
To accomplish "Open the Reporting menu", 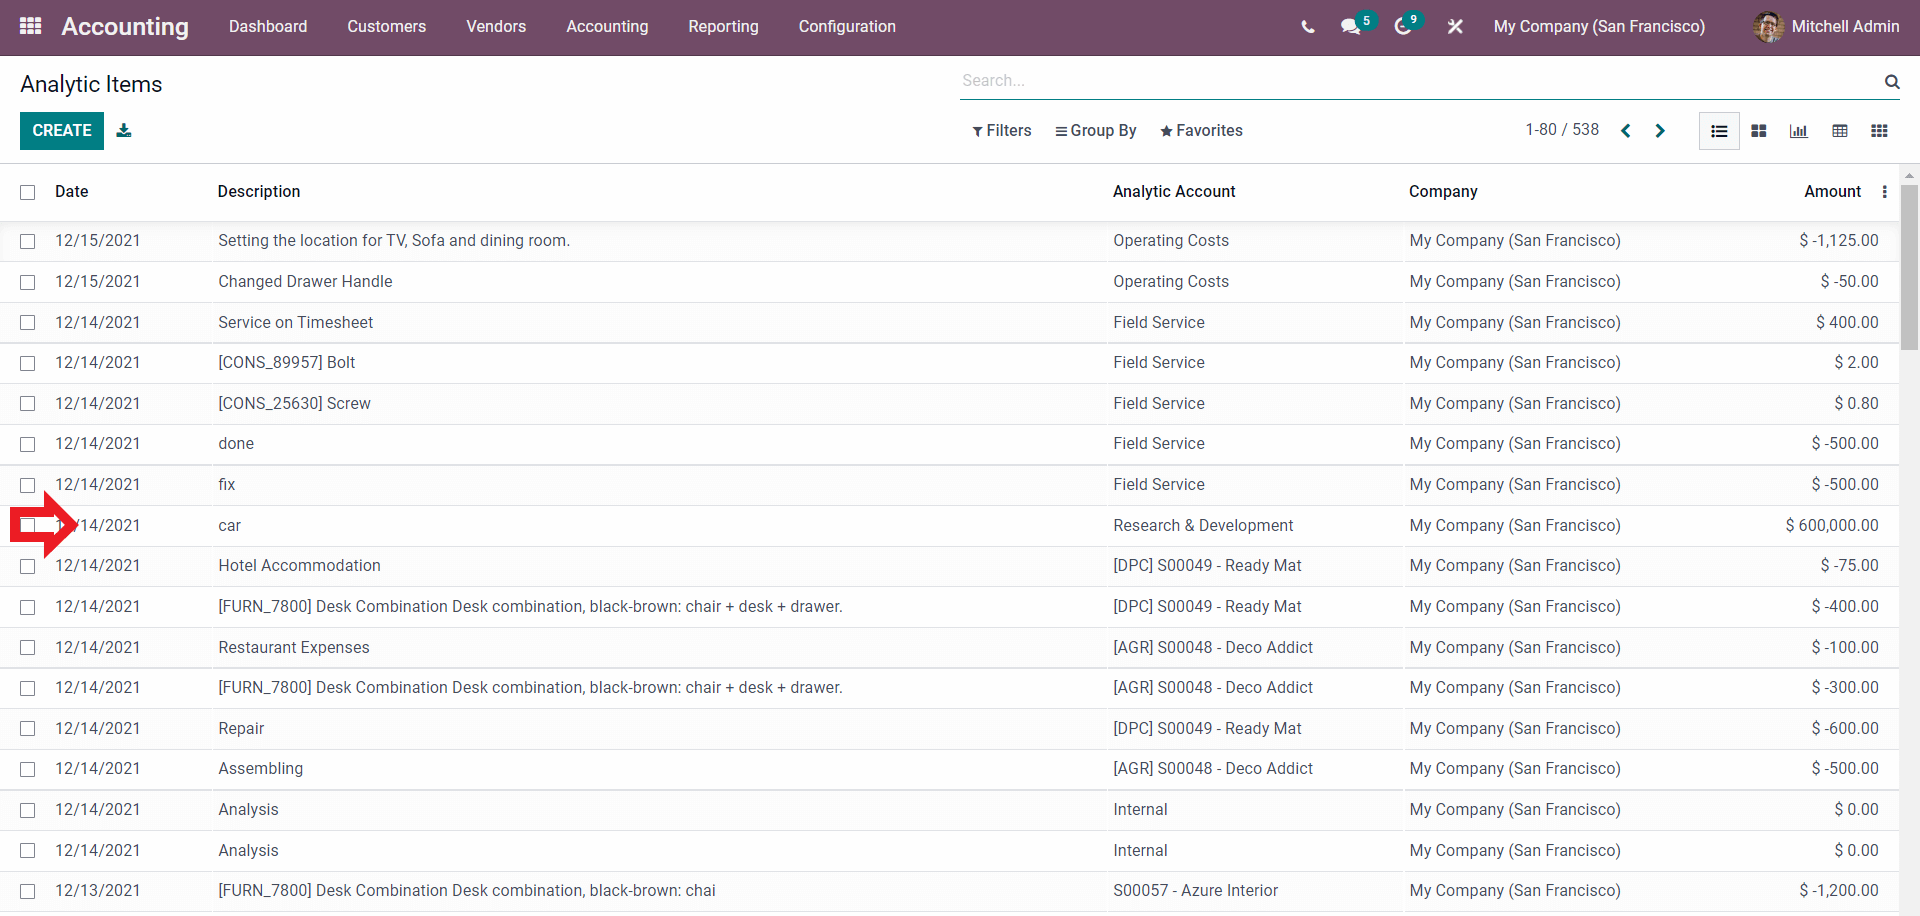I will (723, 27).
